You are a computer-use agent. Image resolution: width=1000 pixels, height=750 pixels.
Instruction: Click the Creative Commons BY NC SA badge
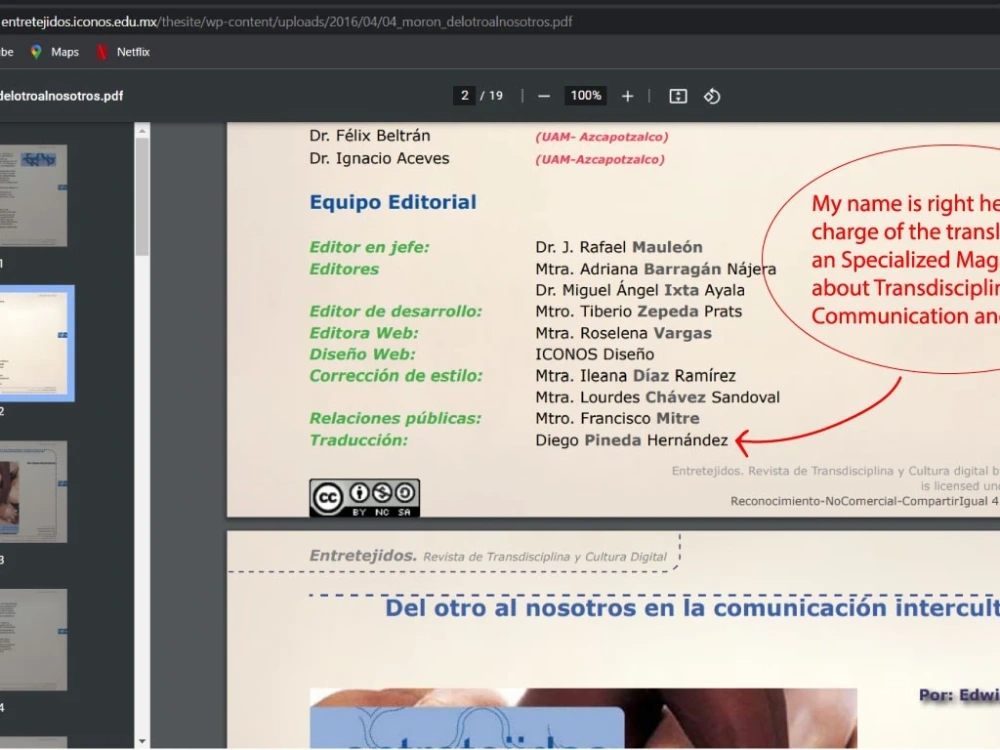364,497
